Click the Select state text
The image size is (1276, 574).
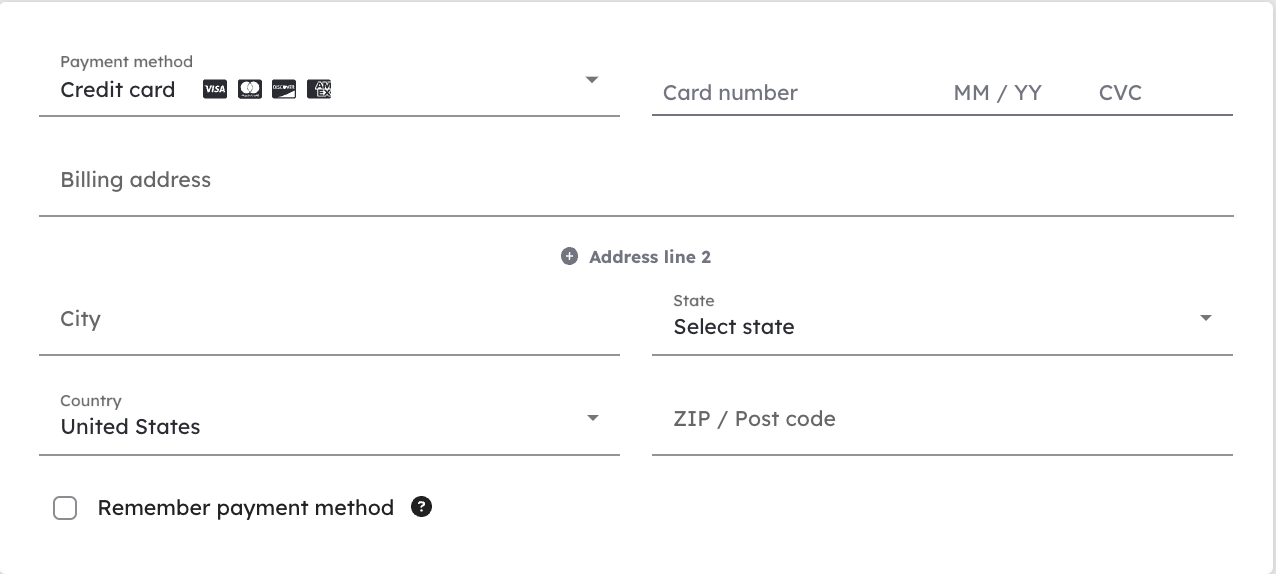pos(734,327)
